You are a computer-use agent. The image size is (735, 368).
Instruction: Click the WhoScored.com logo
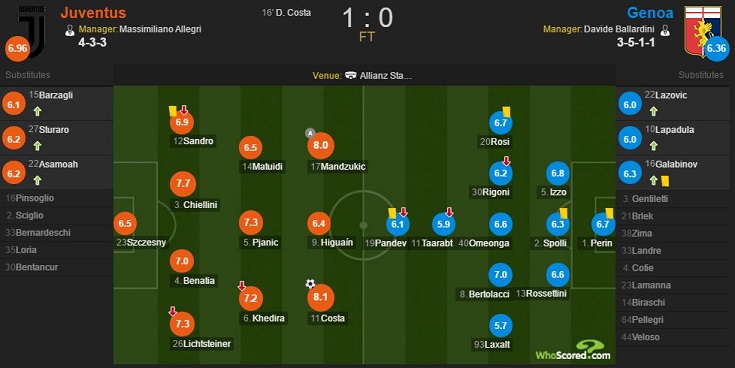point(573,351)
